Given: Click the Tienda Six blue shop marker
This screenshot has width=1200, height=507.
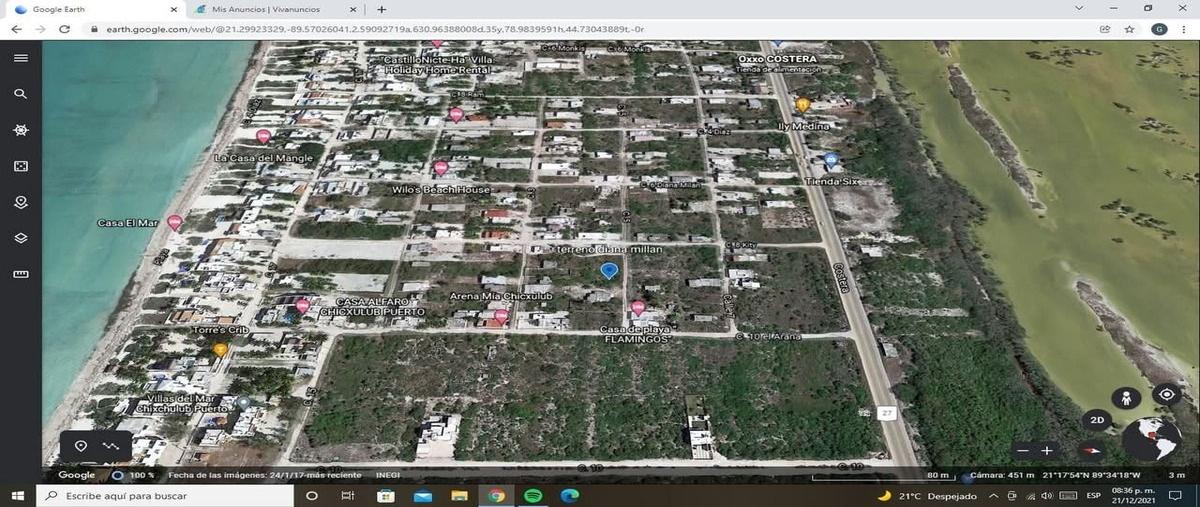Looking at the screenshot, I should tap(831, 160).
